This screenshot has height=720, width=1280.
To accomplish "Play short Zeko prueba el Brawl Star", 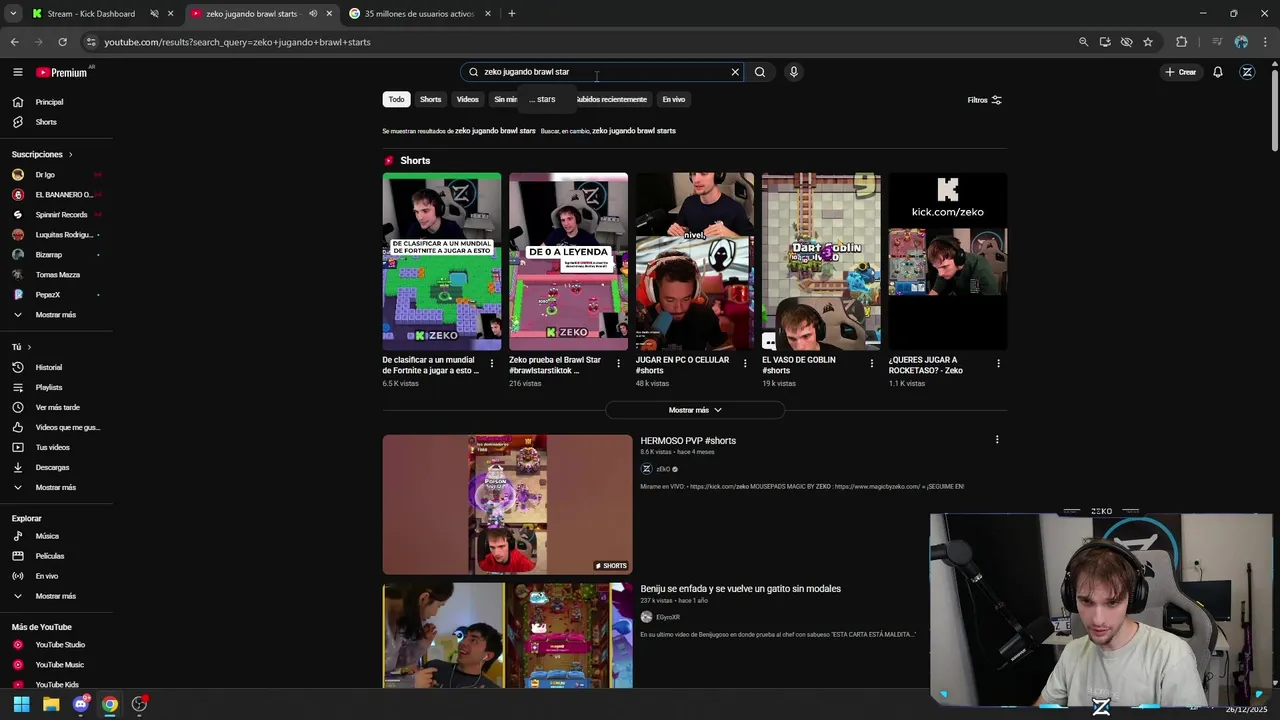I will click(x=568, y=262).
